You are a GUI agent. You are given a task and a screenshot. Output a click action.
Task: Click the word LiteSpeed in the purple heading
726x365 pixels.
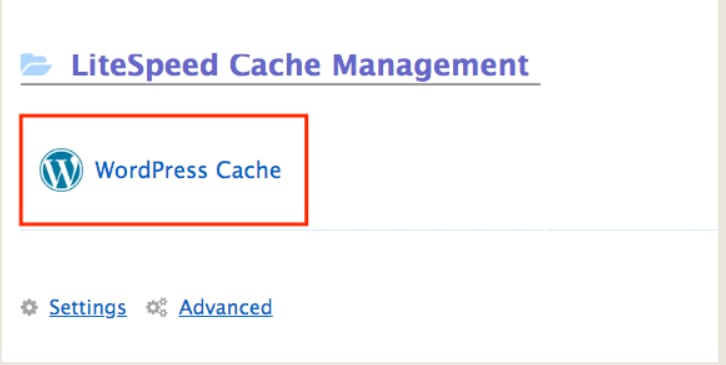pos(145,65)
